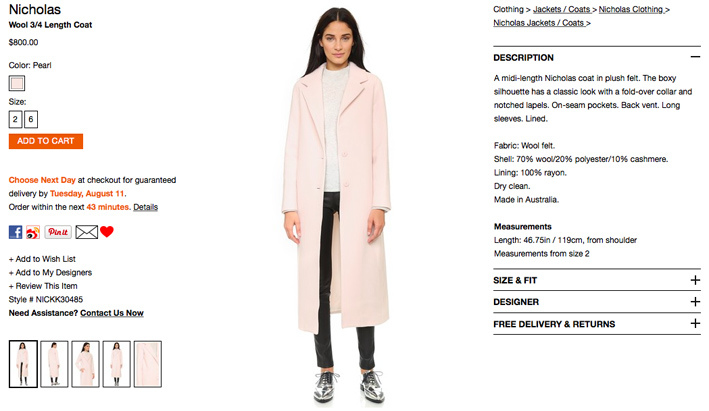Pick the Pearl color swatch
This screenshot has width=709, height=411.
click(17, 83)
